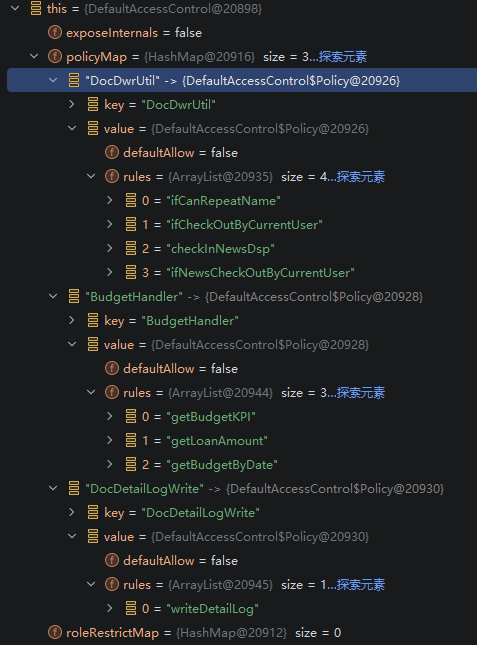Expand rule 0 "ifCanRepeatName" entry

point(110,200)
